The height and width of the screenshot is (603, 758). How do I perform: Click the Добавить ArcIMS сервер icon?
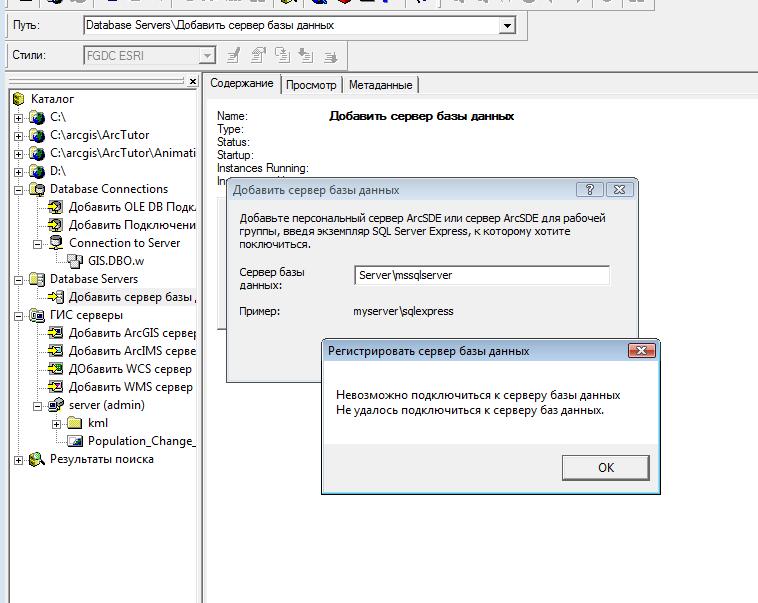56,351
